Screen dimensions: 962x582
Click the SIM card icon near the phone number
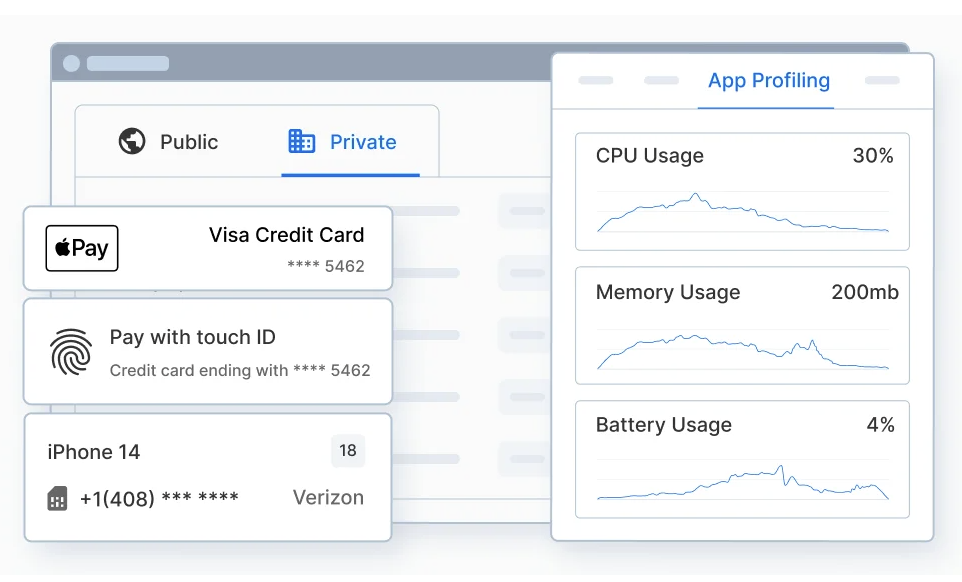[55, 497]
